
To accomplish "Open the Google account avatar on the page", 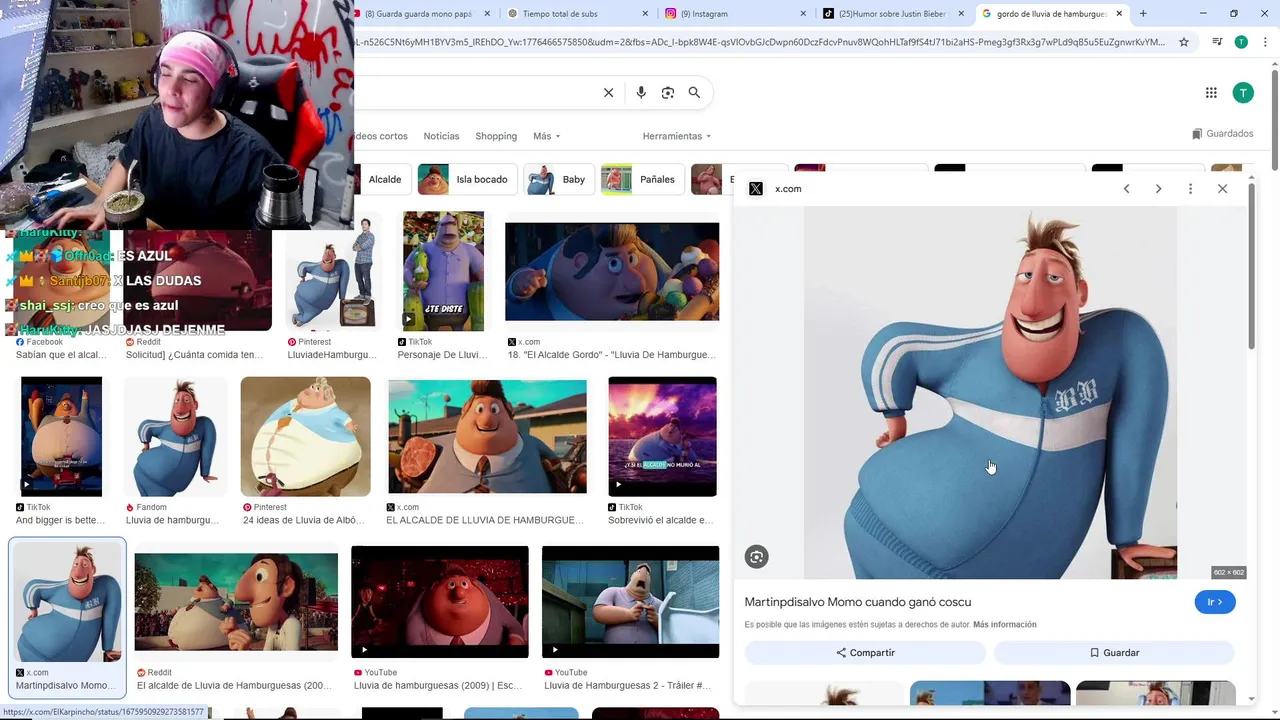I will coord(1243,93).
